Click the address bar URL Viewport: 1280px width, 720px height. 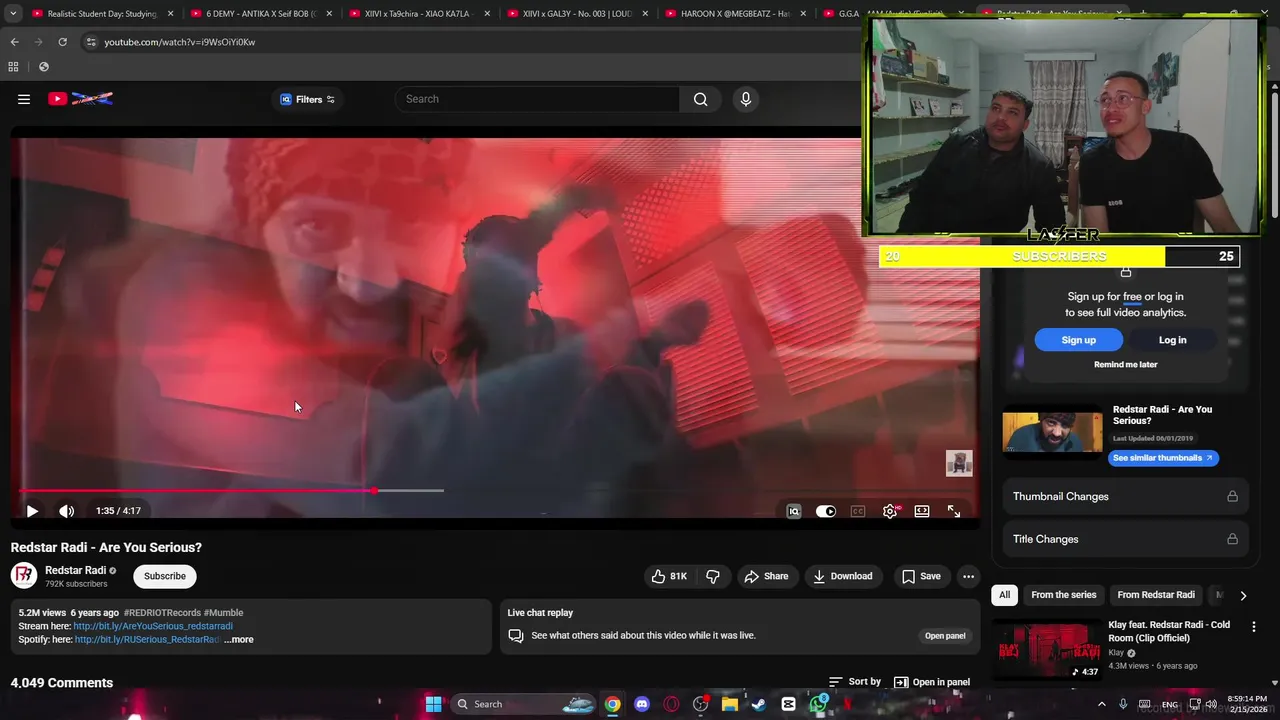point(180,42)
